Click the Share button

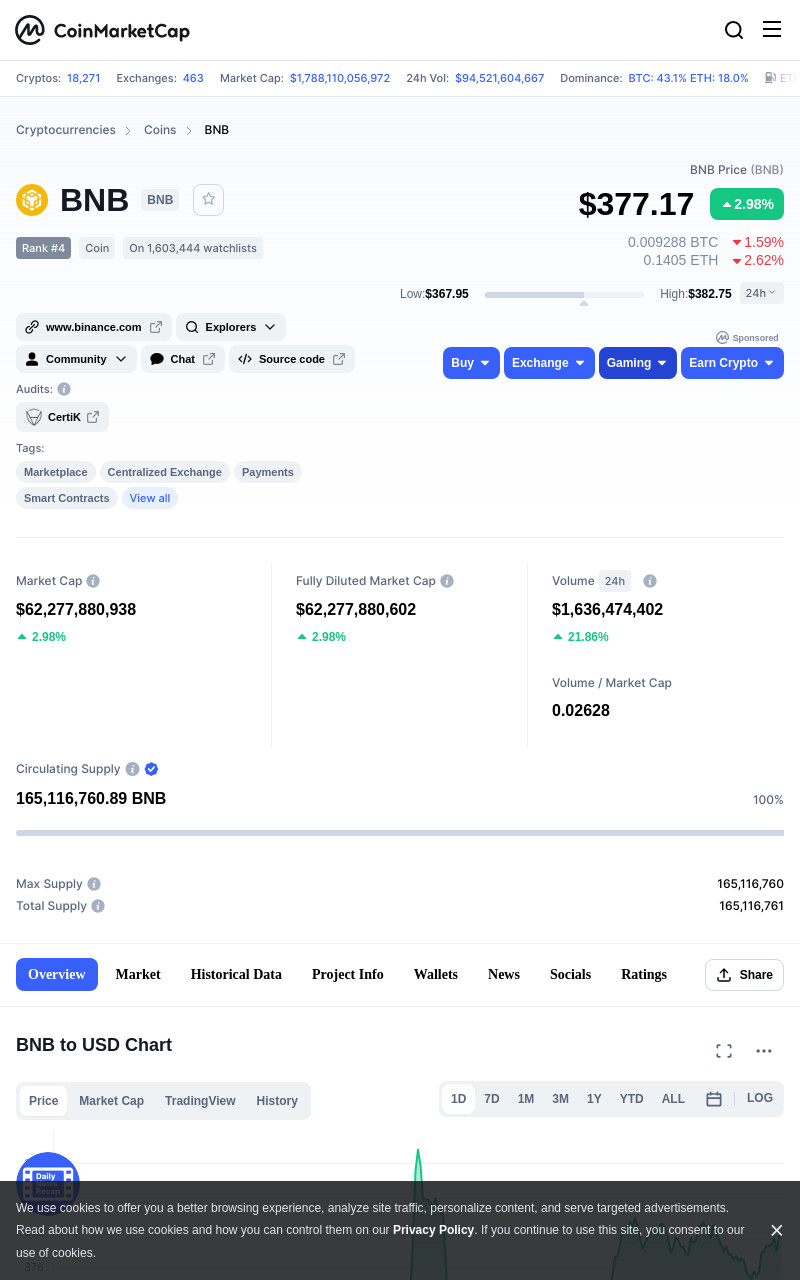tap(744, 975)
